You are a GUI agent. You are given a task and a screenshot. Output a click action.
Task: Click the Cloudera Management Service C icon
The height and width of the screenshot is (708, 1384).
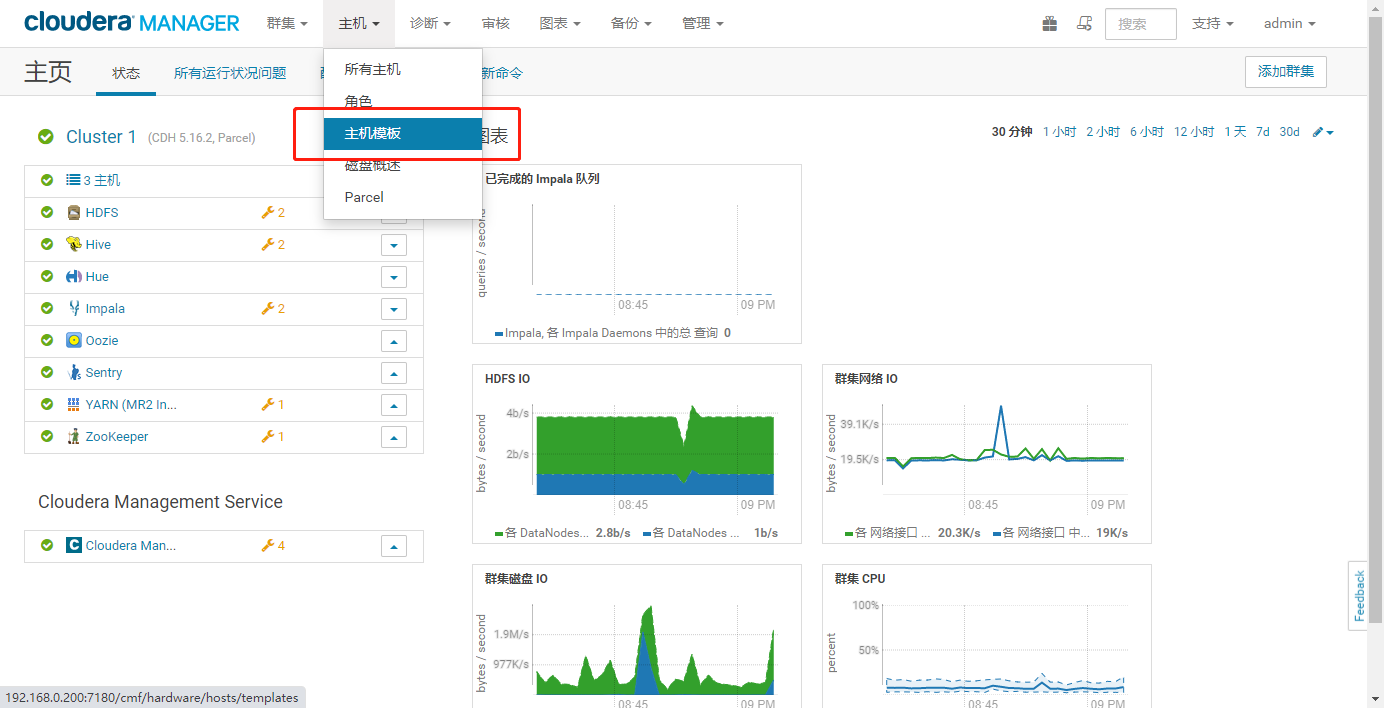pyautogui.click(x=74, y=545)
